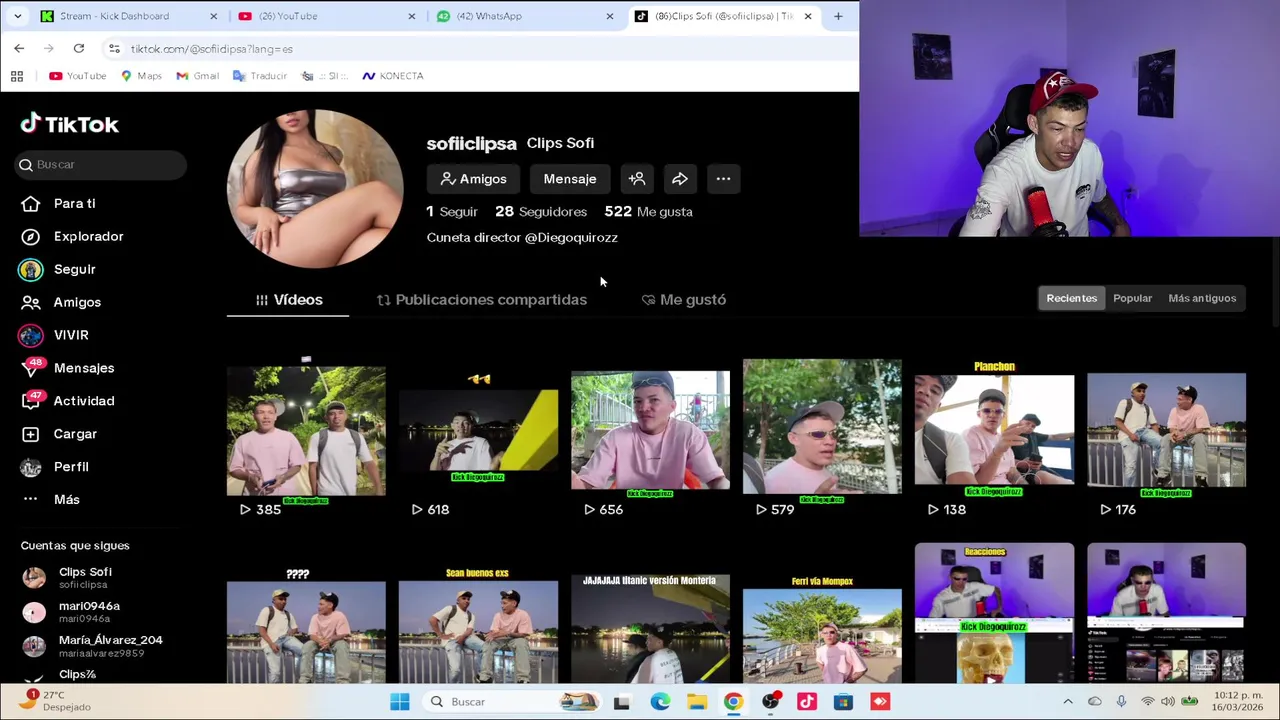1280x720 pixels.
Task: Open the sofiiclipsa profile picture
Action: coord(315,189)
